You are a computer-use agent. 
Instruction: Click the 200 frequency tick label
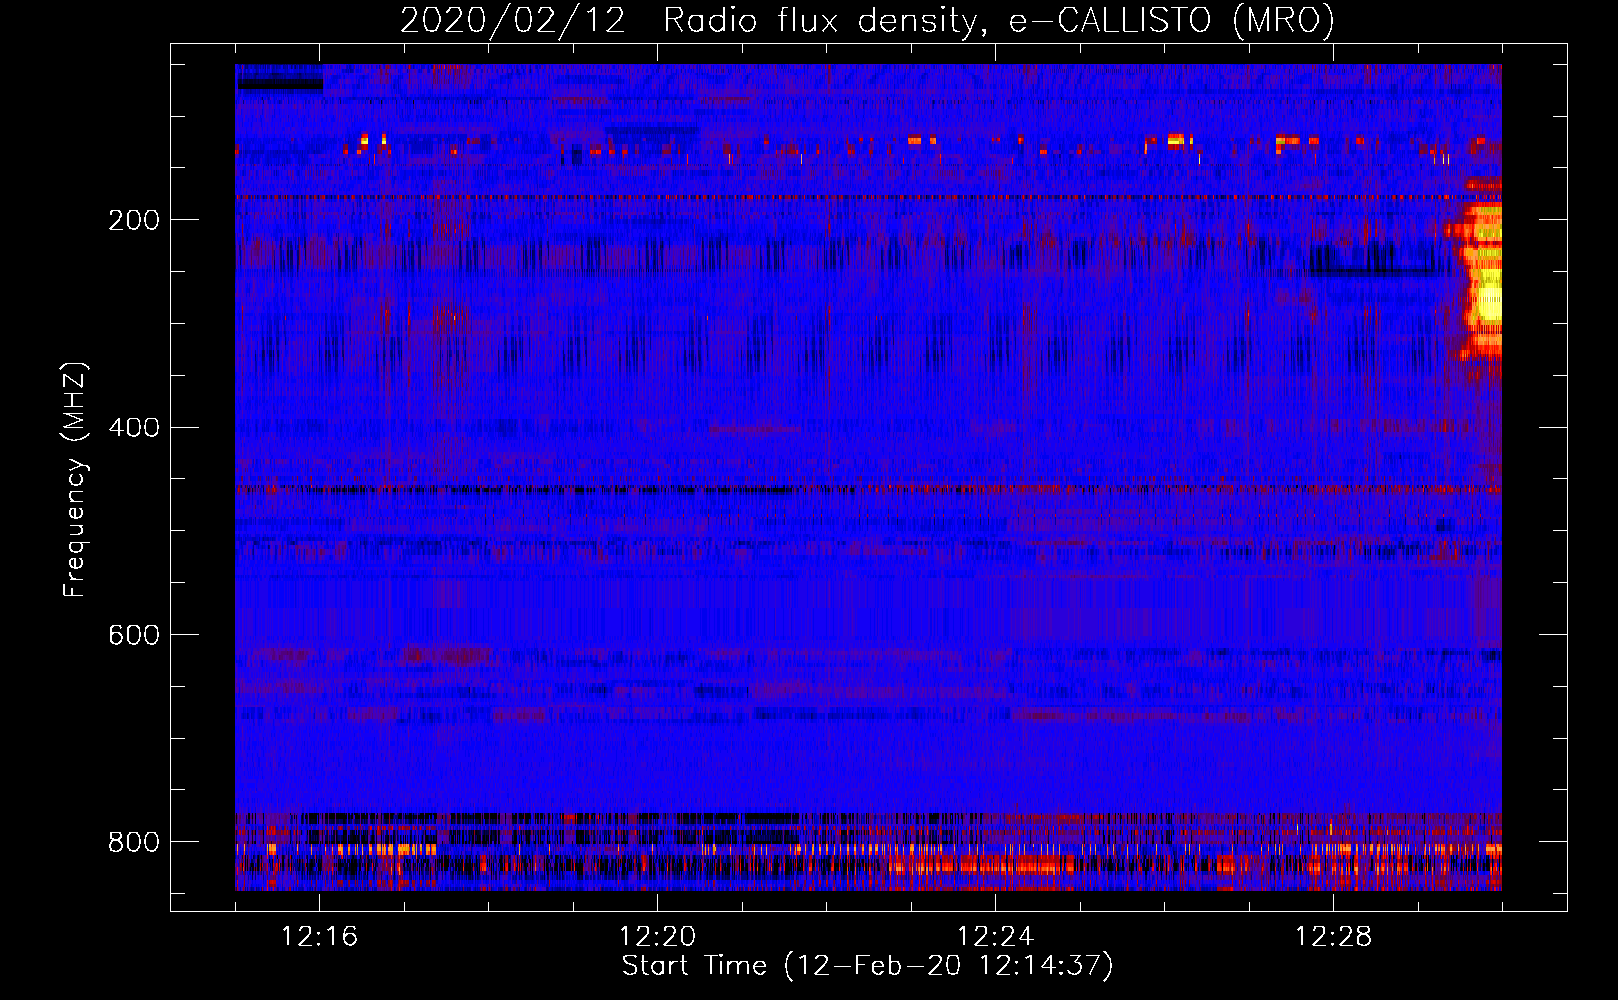click(134, 220)
